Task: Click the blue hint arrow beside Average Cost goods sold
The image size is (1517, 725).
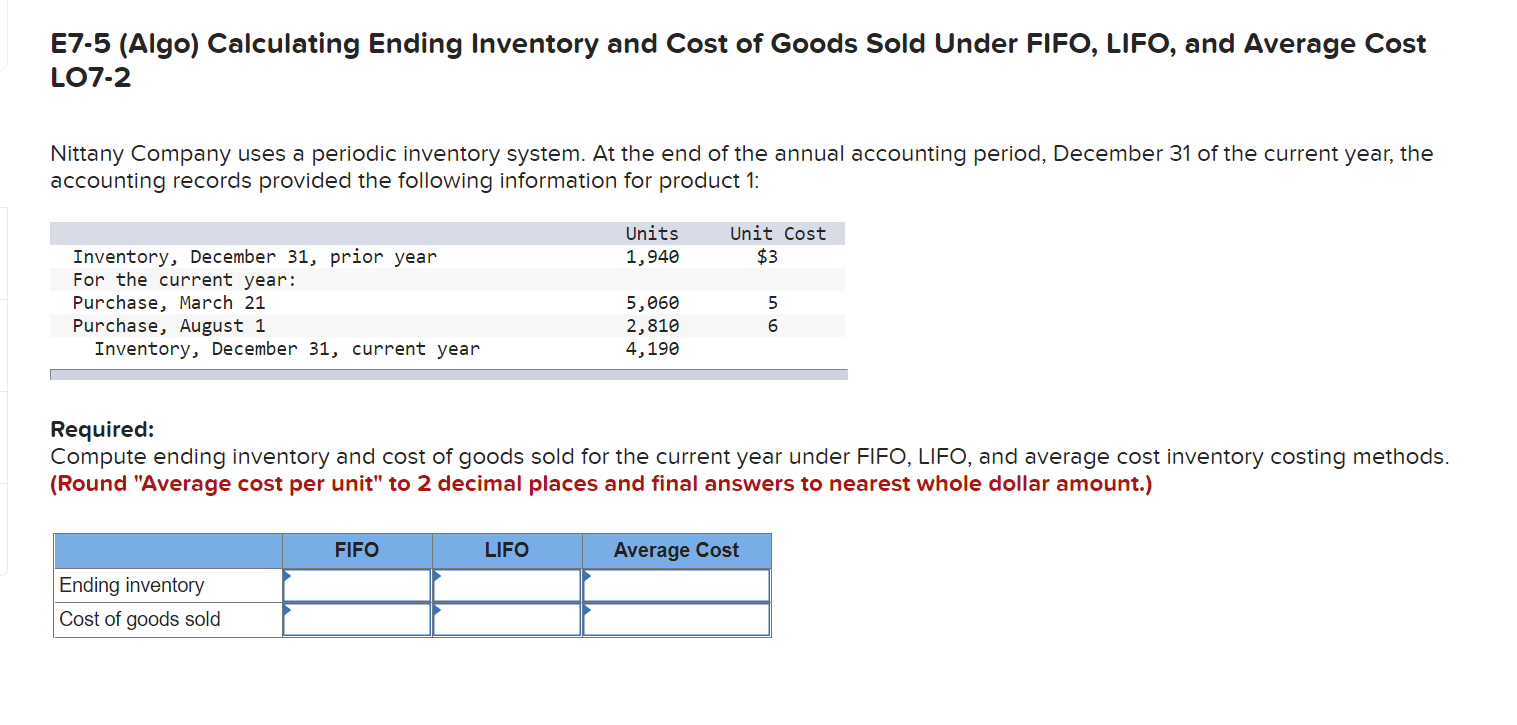Action: (x=588, y=611)
